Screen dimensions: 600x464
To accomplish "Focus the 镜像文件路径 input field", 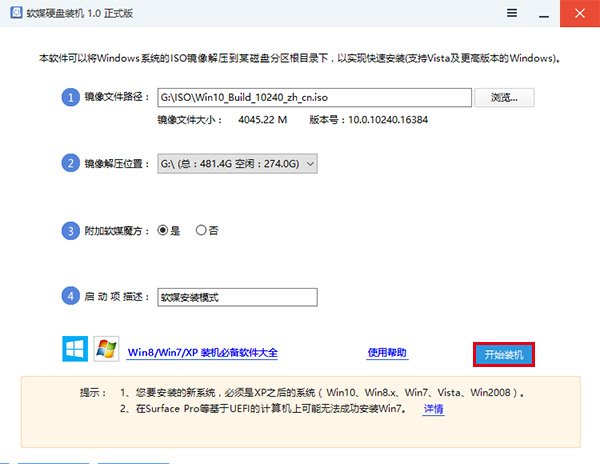I will [x=314, y=97].
